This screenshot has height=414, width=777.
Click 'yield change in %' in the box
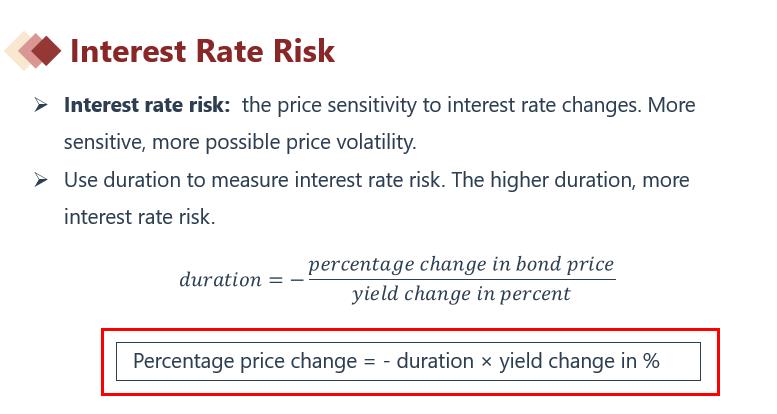click(579, 361)
